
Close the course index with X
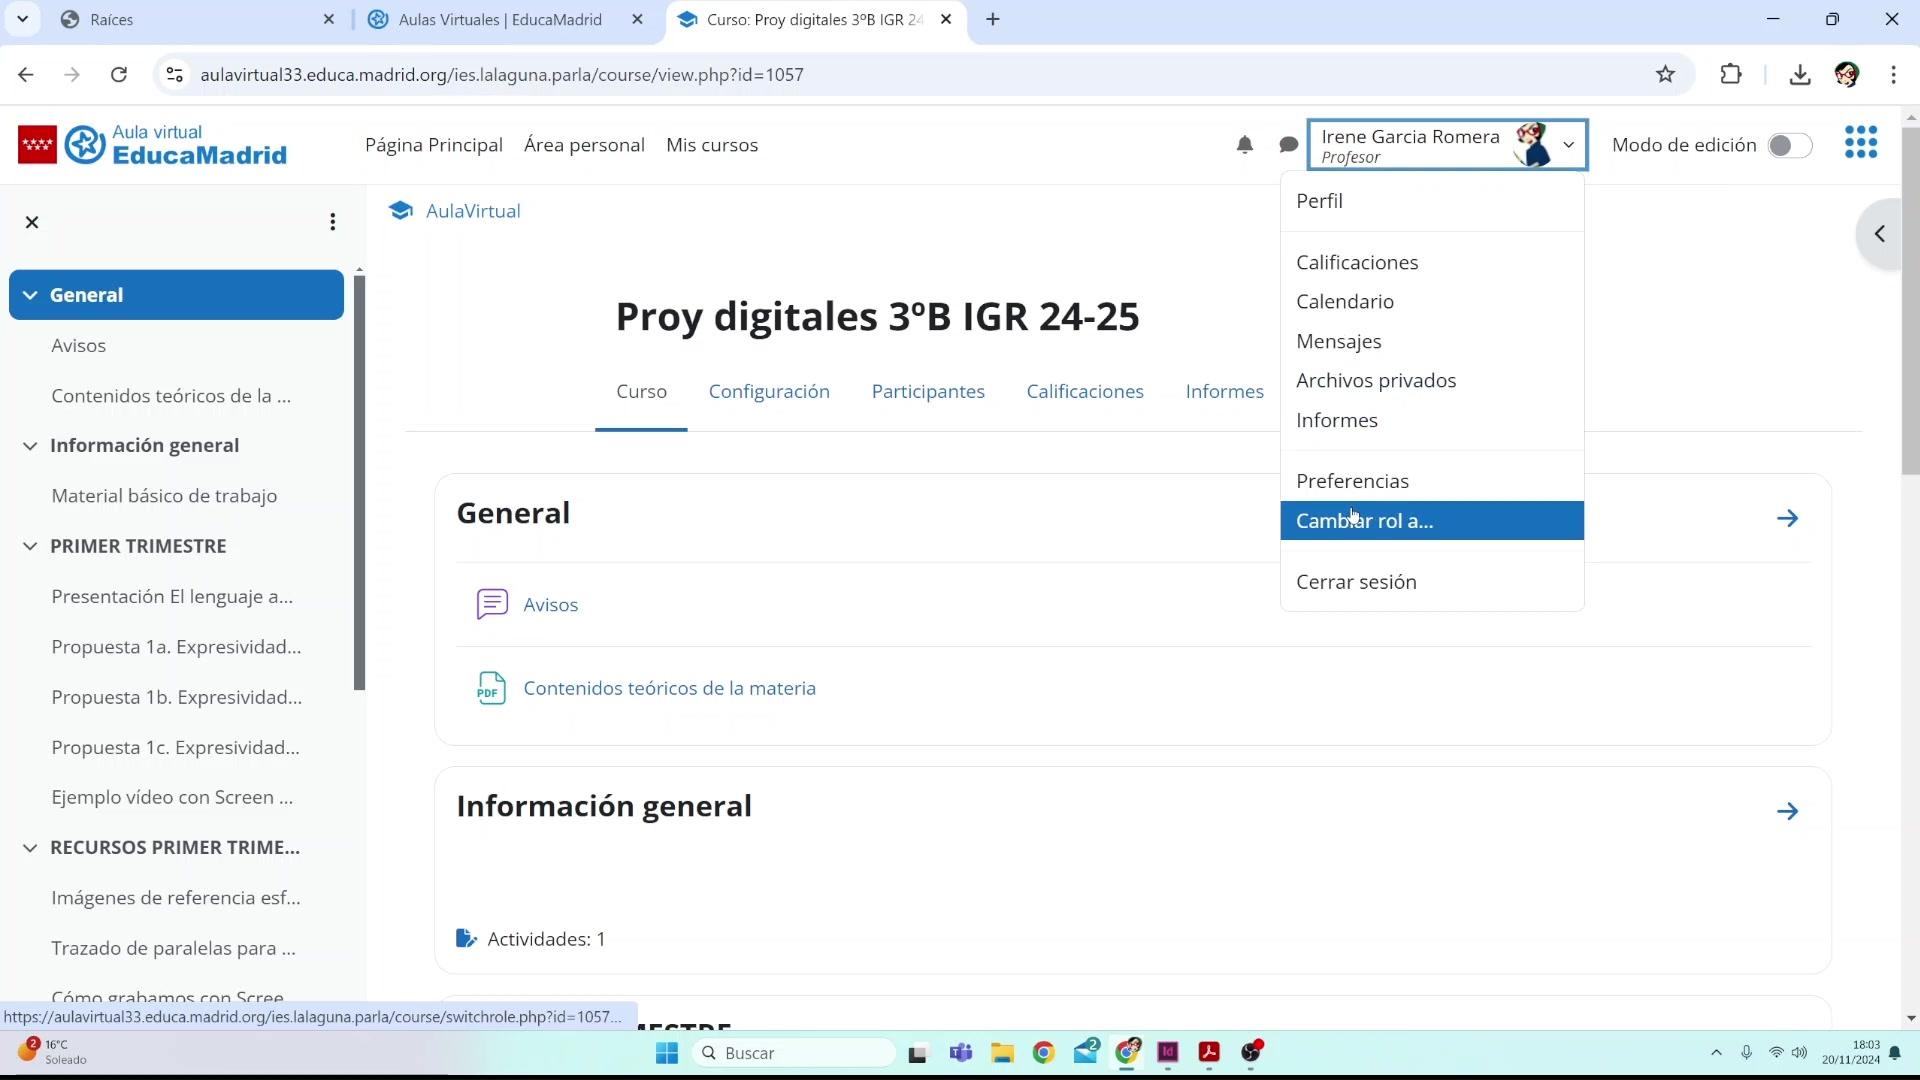[x=32, y=222]
